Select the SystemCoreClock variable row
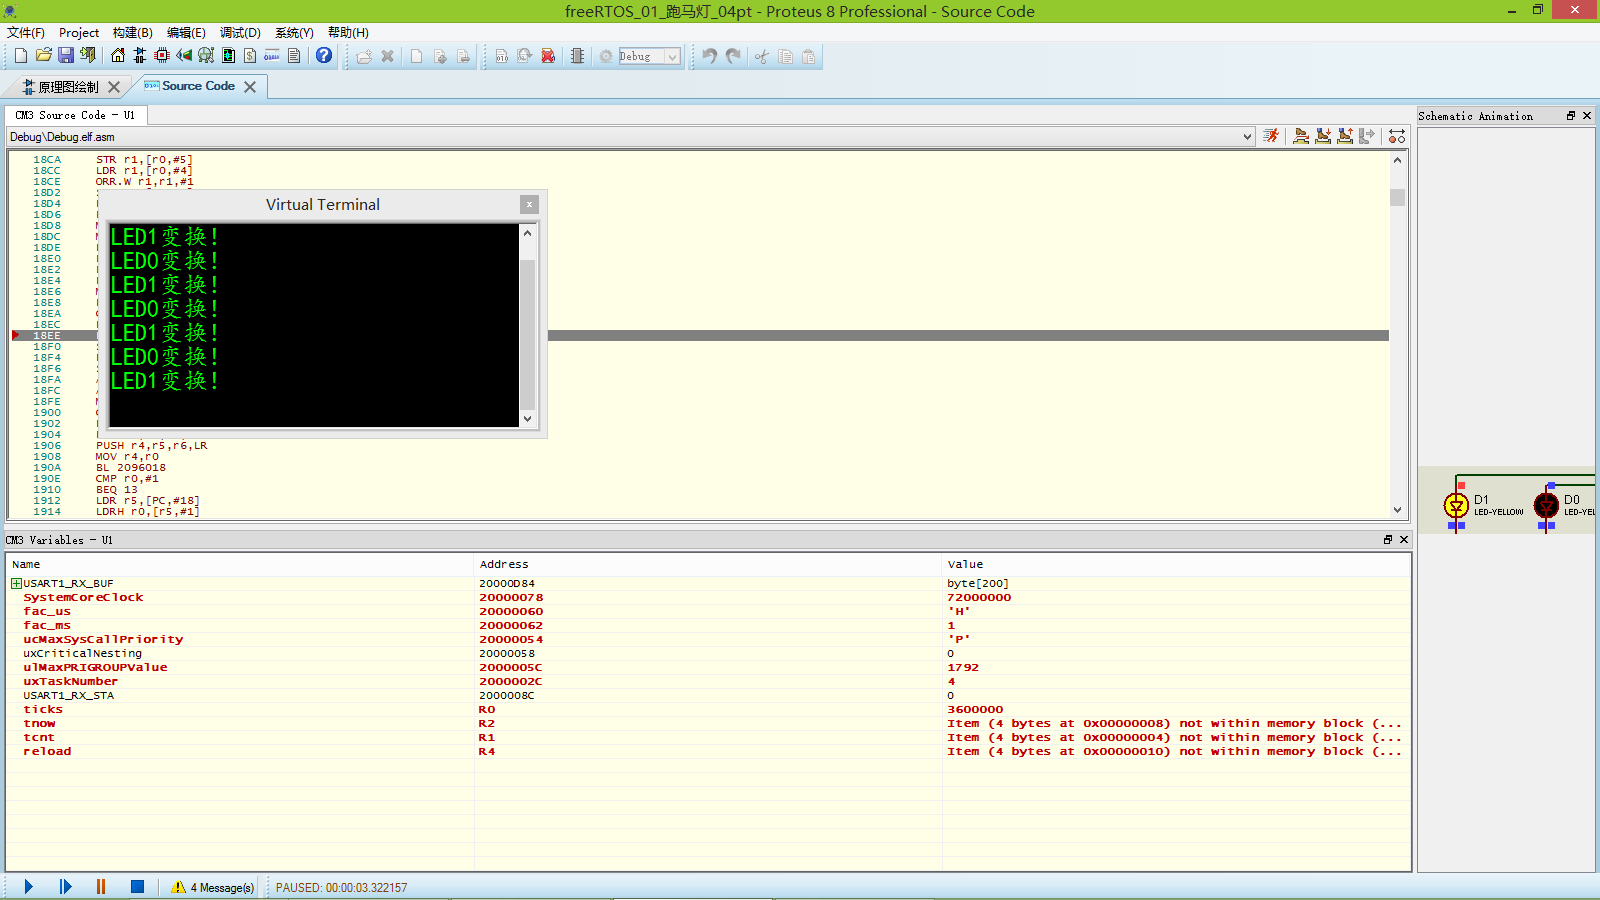Screen dimensions: 1600x900 click(708, 597)
